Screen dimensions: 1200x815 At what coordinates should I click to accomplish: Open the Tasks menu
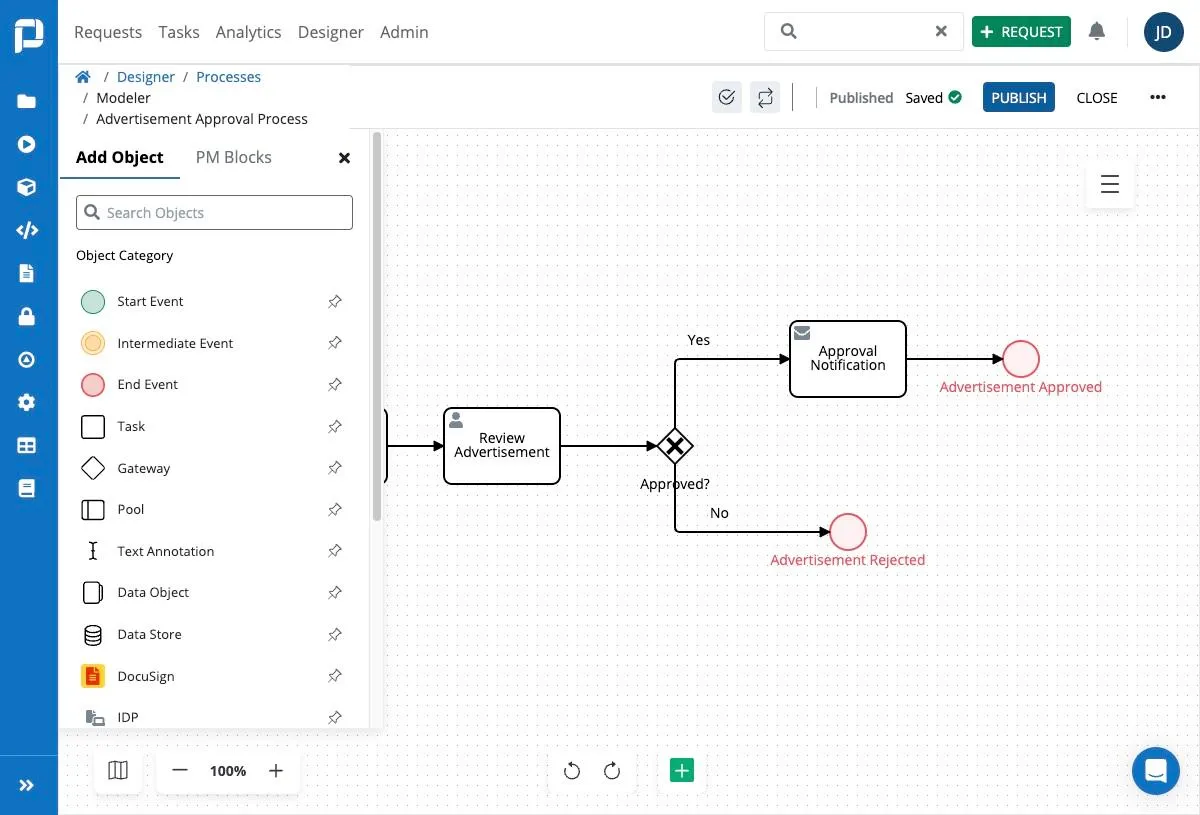[179, 32]
